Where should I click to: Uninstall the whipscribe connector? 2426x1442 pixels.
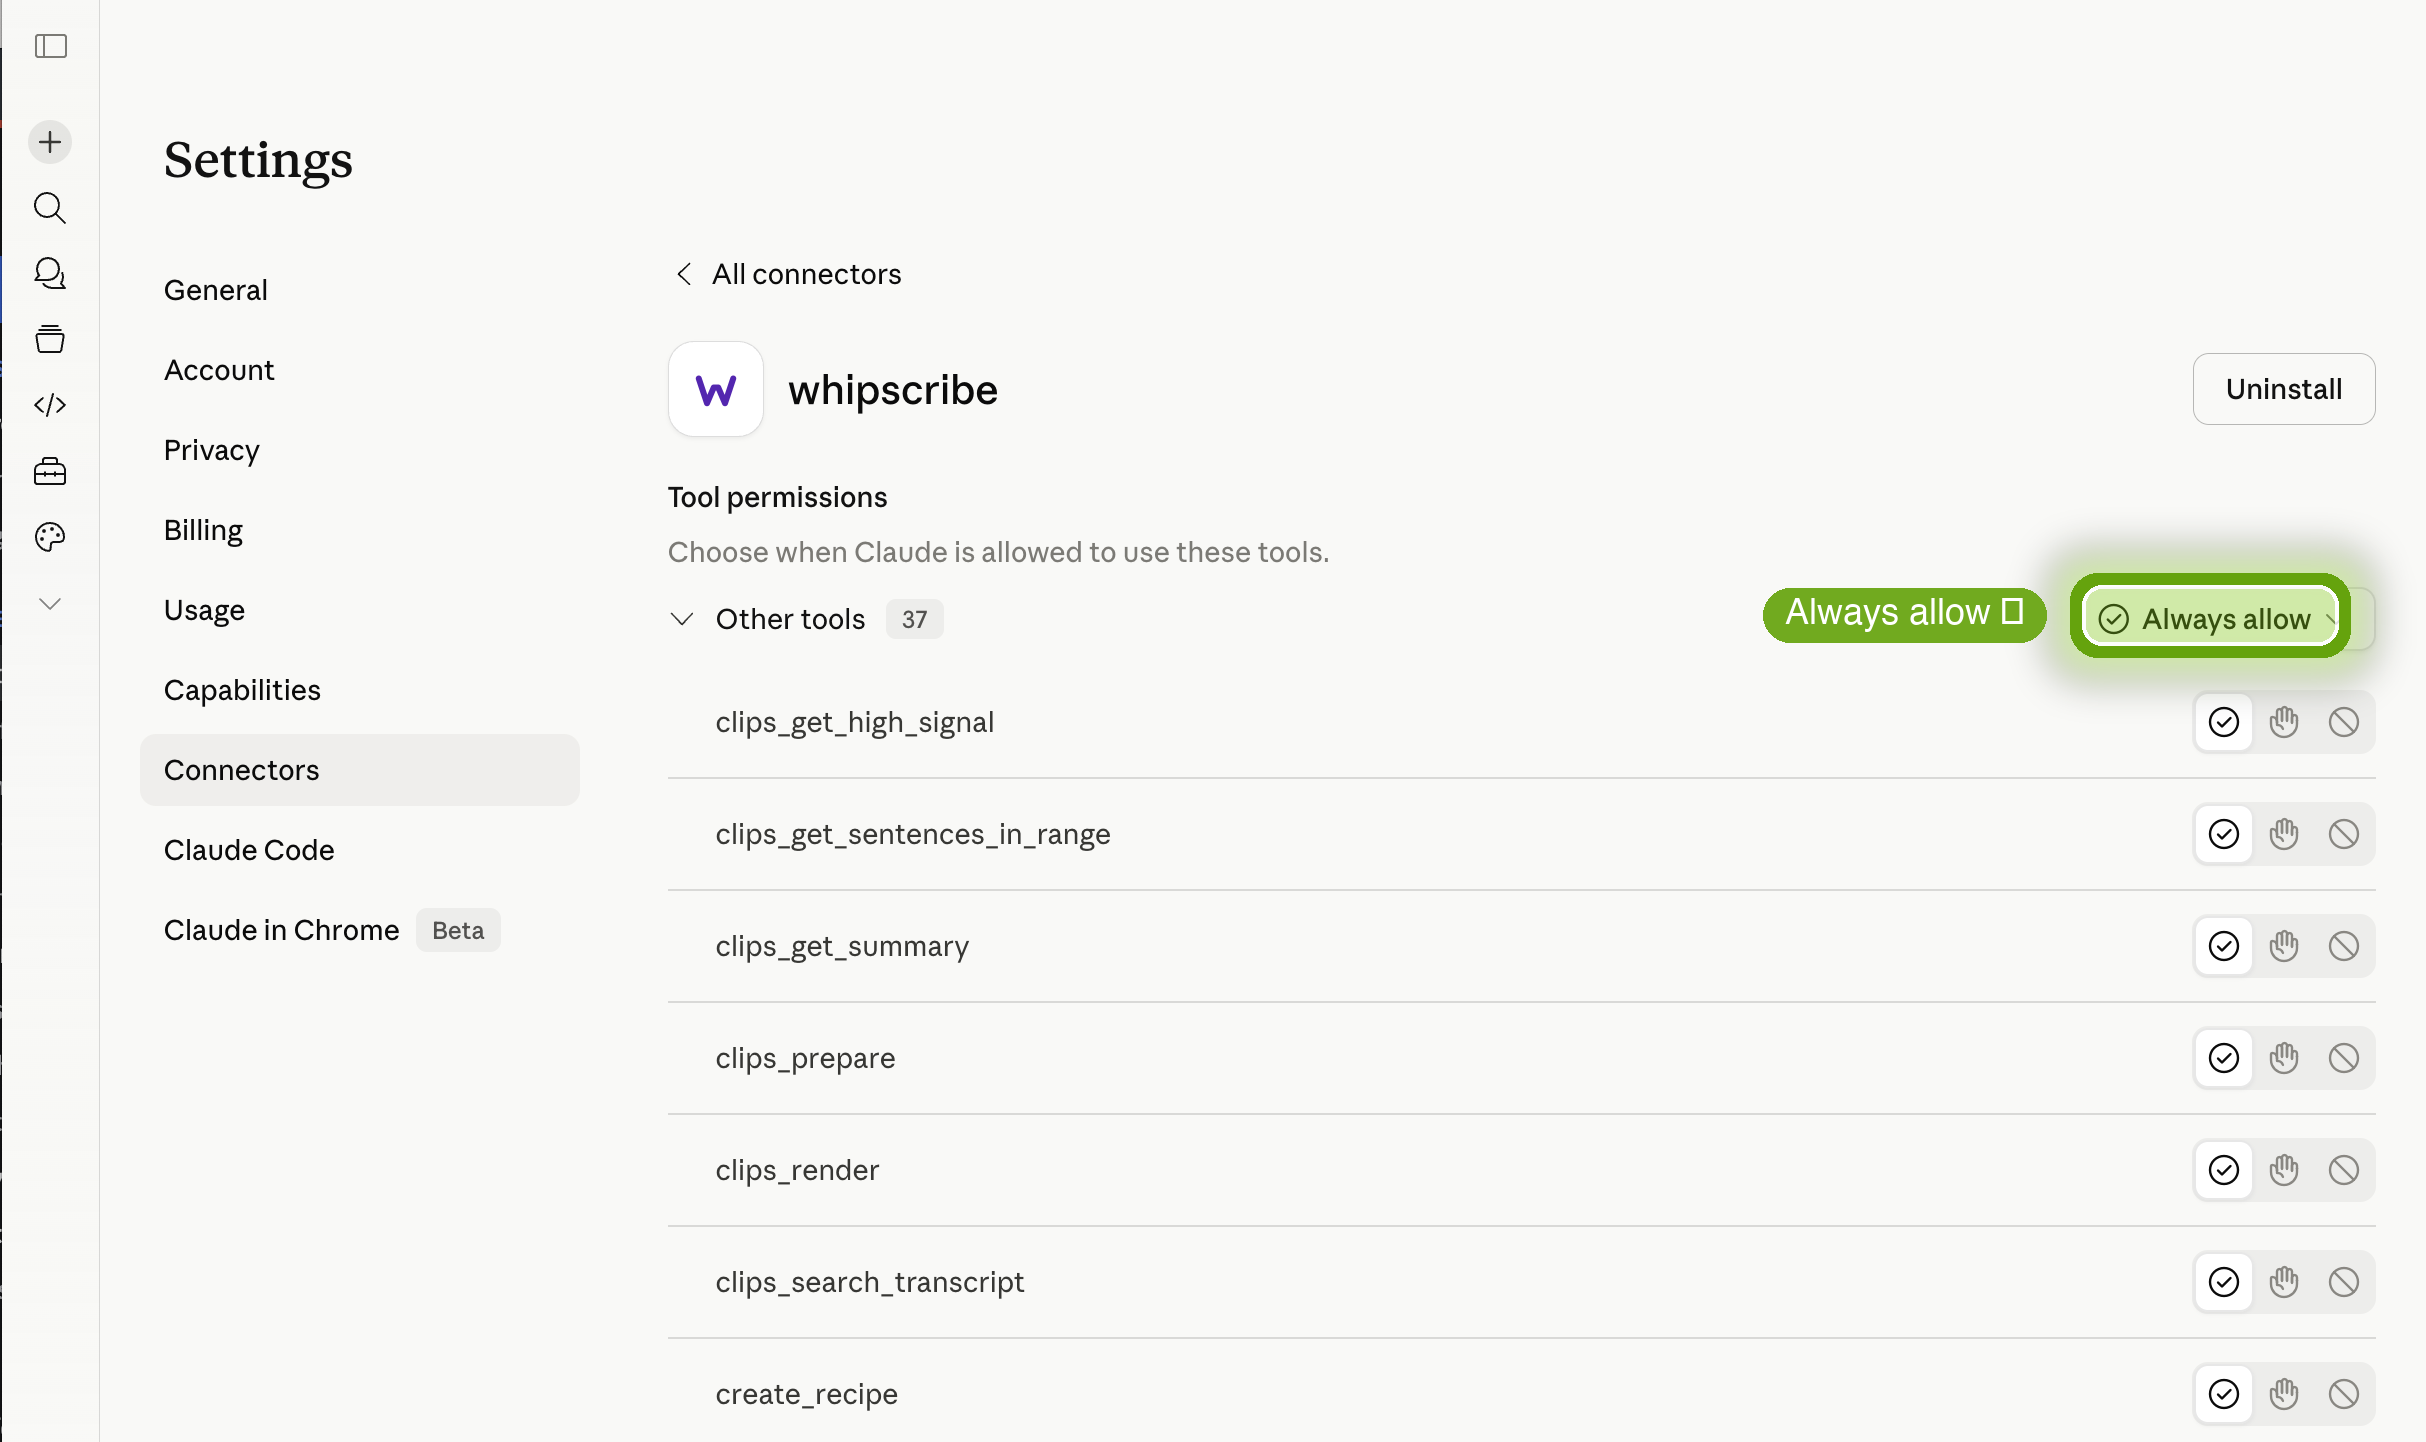(x=2284, y=389)
